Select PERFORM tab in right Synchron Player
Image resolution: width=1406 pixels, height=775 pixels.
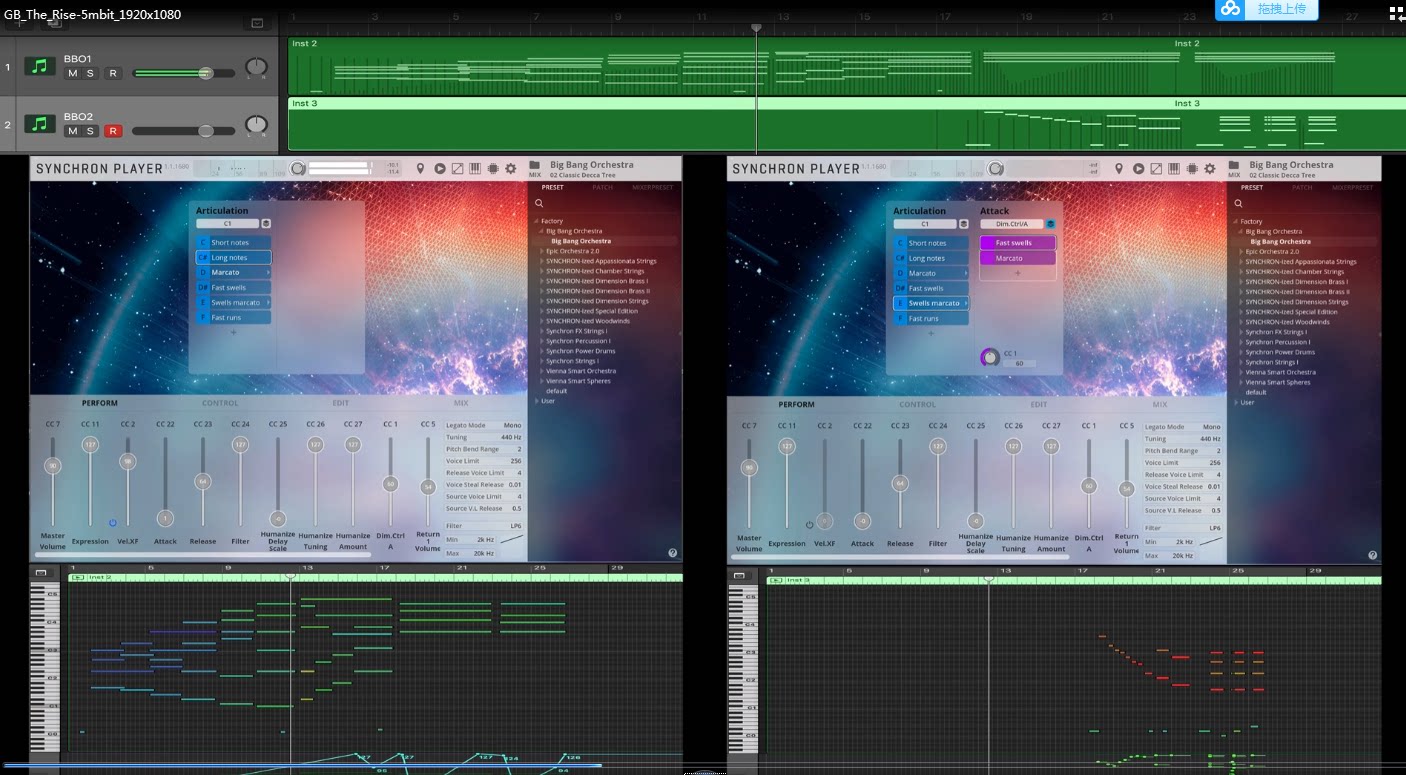pos(797,404)
